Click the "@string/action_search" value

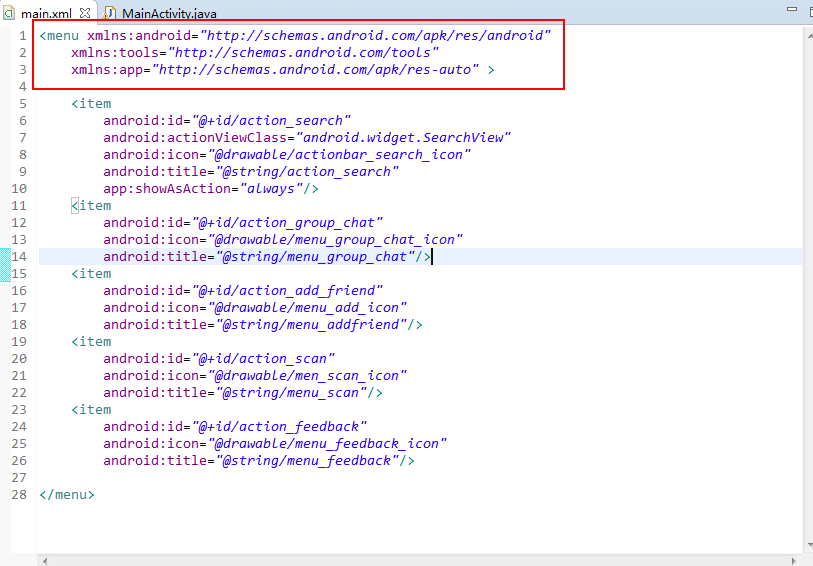pos(307,172)
